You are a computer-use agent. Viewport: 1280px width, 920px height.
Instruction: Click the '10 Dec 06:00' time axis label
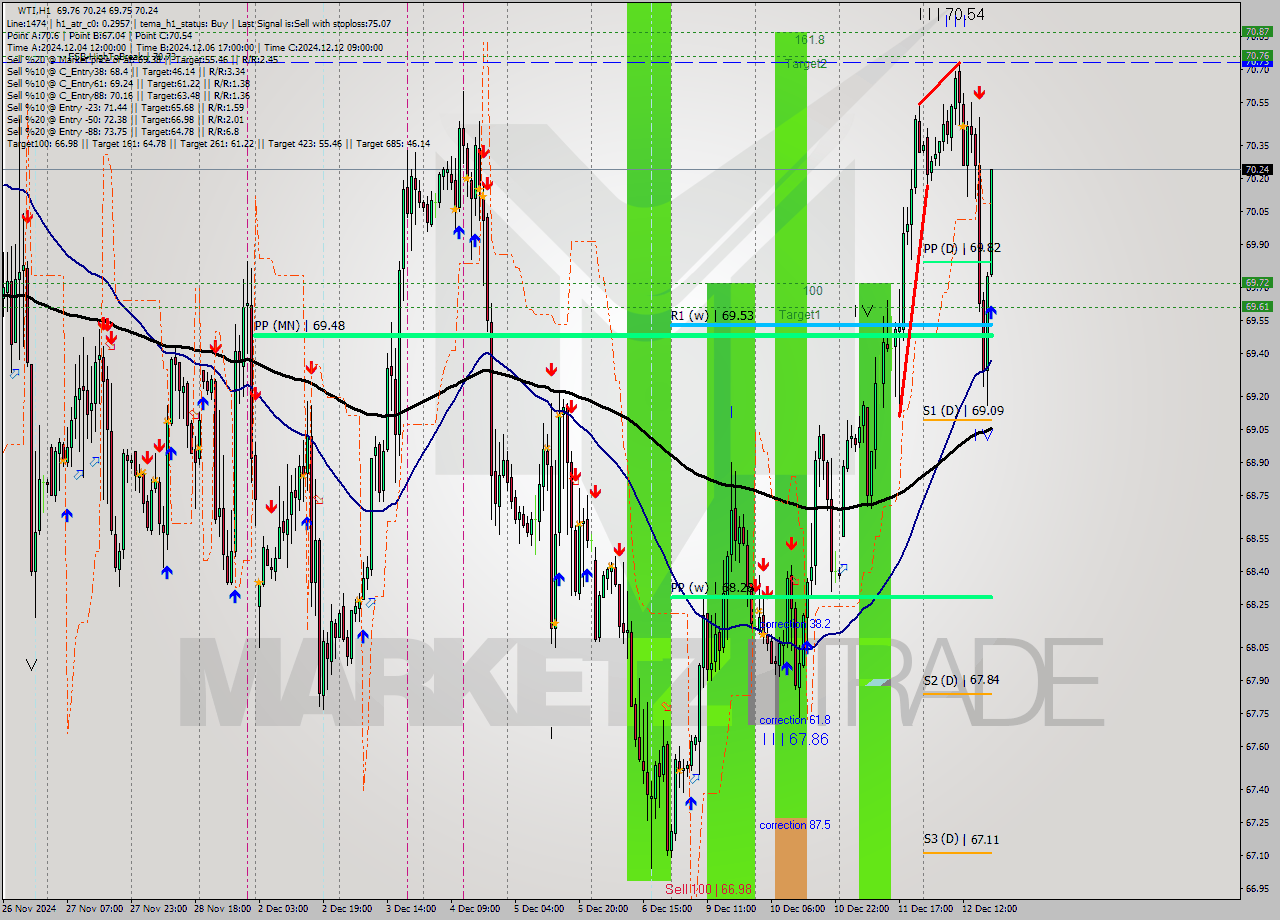(x=797, y=909)
